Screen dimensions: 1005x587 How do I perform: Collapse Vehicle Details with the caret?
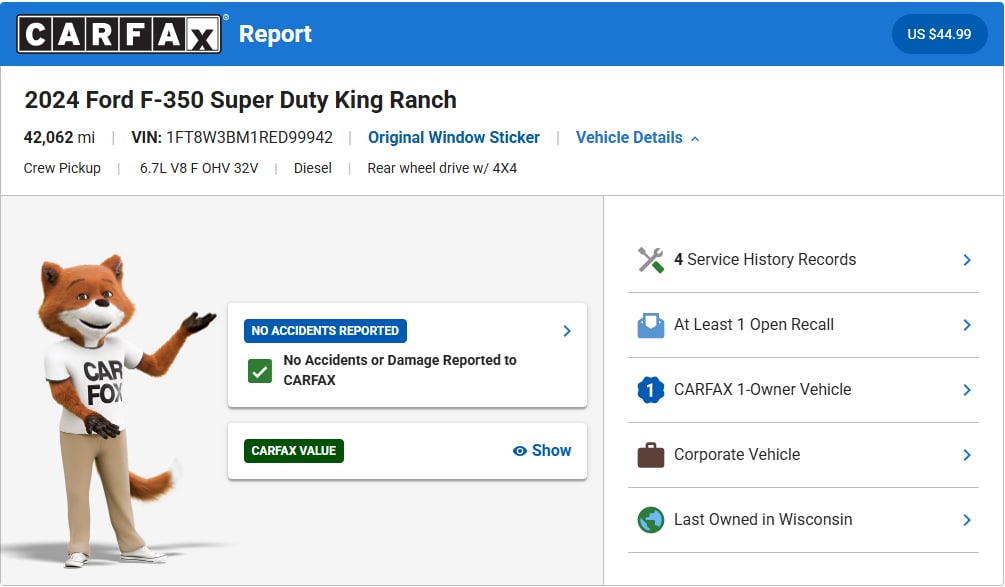pos(695,138)
